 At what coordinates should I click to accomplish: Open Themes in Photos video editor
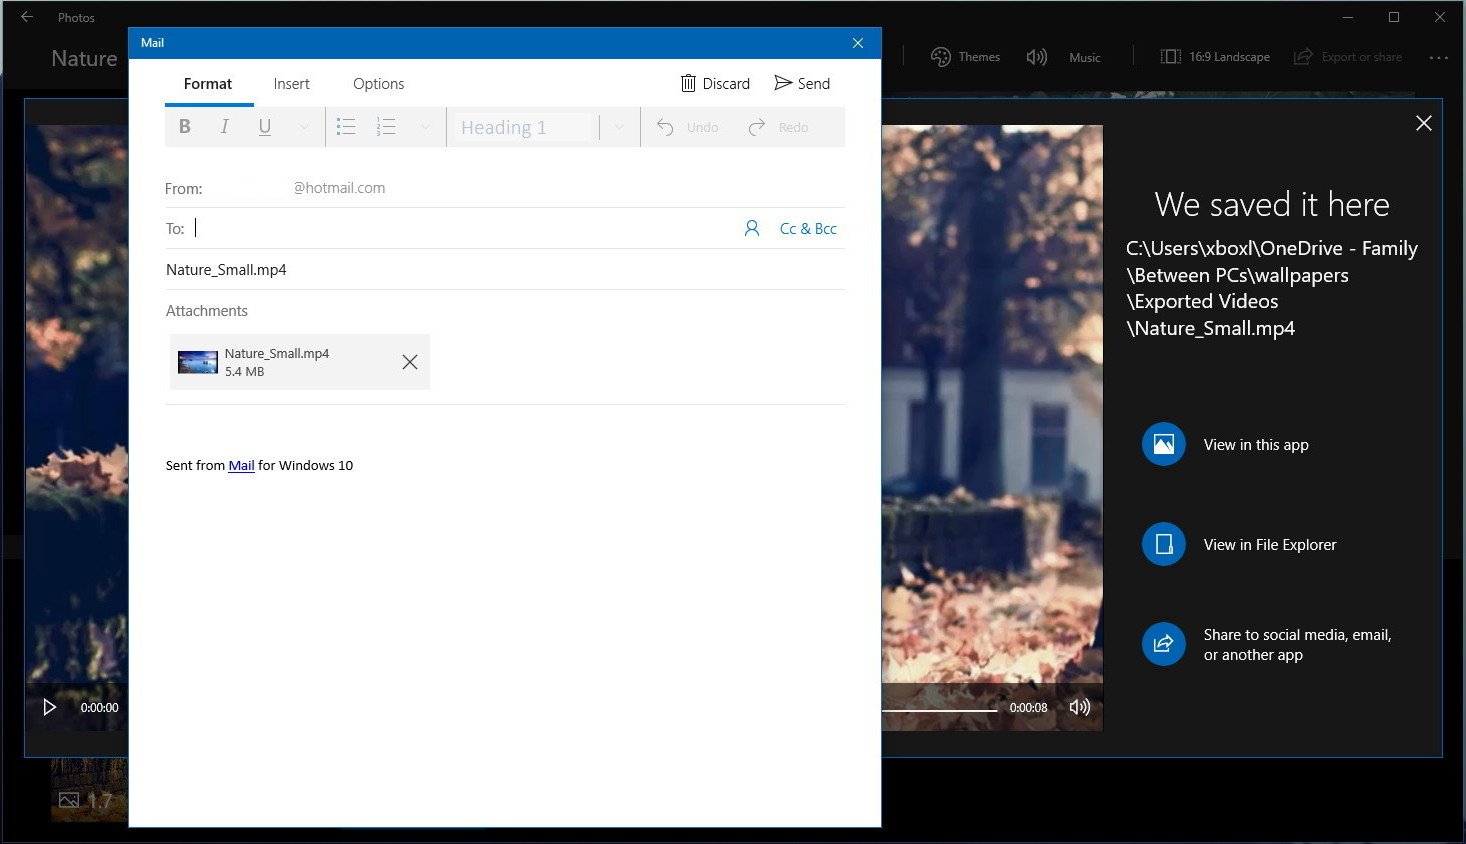(965, 57)
